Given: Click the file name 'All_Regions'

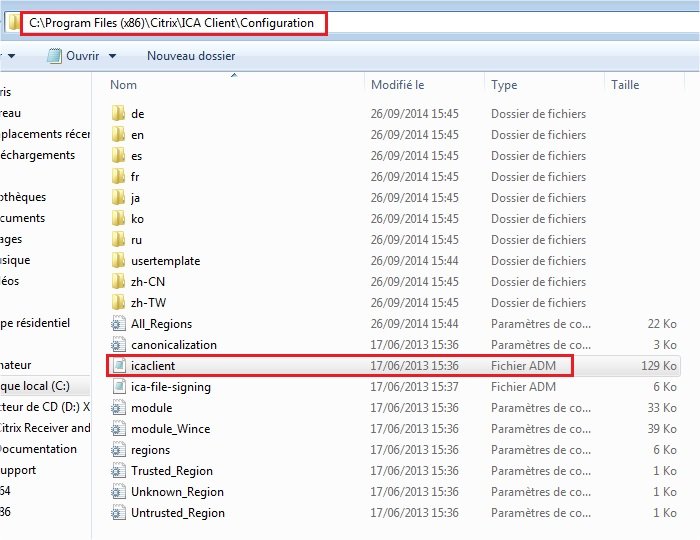Looking at the screenshot, I should click(x=161, y=324).
